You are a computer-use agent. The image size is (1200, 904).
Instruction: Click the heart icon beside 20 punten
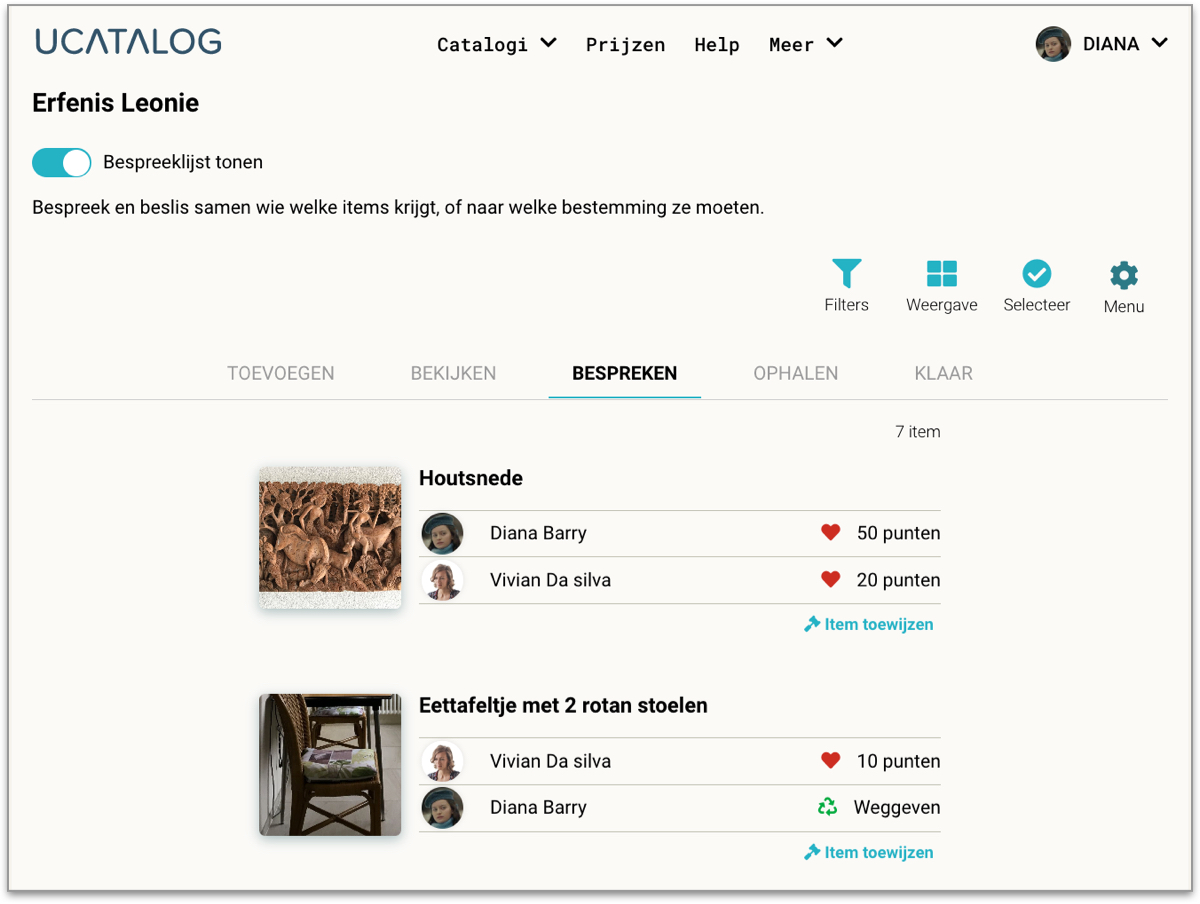click(x=830, y=580)
